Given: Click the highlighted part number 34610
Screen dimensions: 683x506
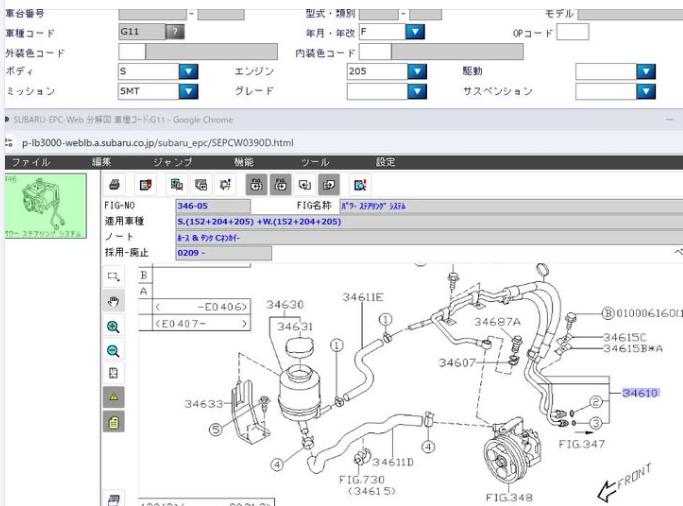Looking at the screenshot, I should [640, 393].
